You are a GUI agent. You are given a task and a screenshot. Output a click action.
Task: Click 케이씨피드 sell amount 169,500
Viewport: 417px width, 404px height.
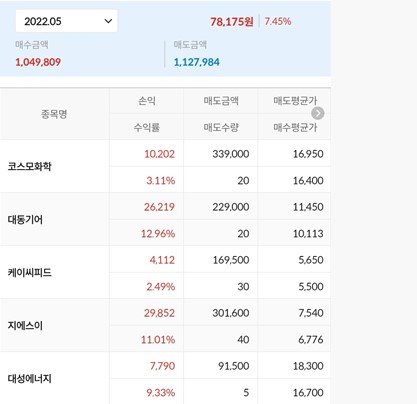(x=231, y=260)
